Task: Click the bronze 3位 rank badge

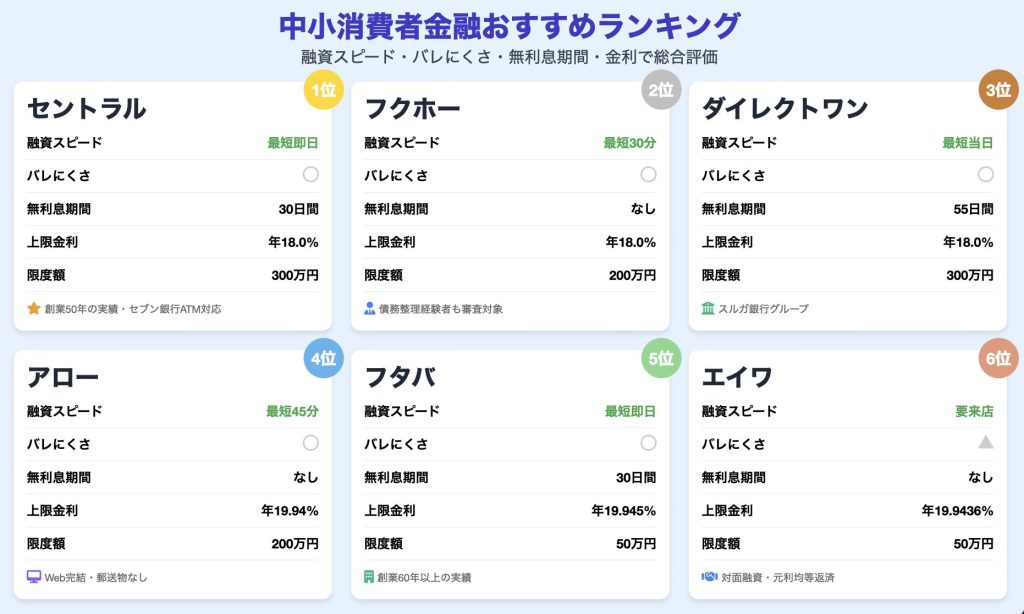Action: tap(999, 89)
